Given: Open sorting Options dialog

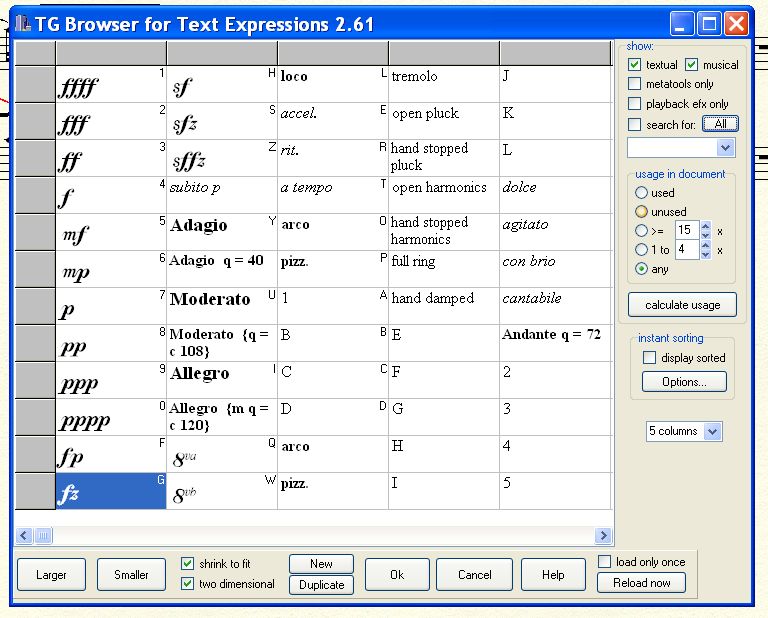Looking at the screenshot, I should tap(683, 382).
